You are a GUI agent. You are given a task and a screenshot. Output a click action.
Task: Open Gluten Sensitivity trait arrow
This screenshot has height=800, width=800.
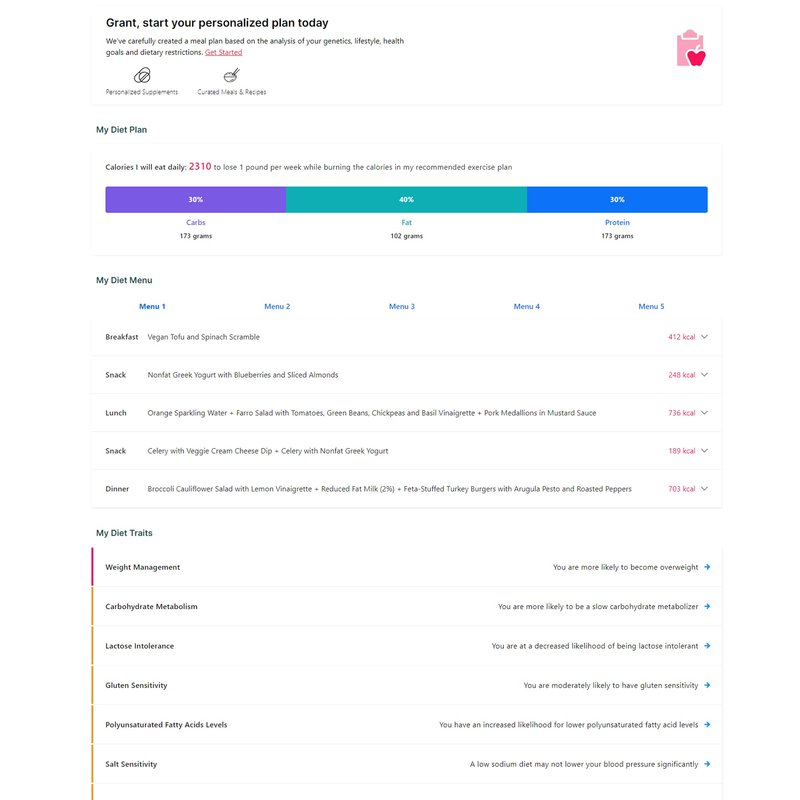tap(707, 685)
